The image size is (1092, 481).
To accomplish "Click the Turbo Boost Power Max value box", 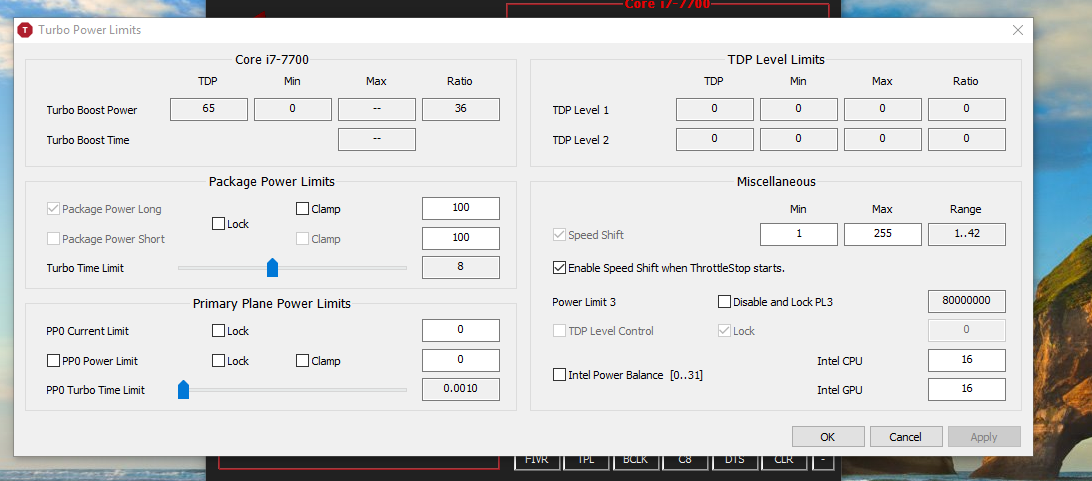I will pos(377,109).
